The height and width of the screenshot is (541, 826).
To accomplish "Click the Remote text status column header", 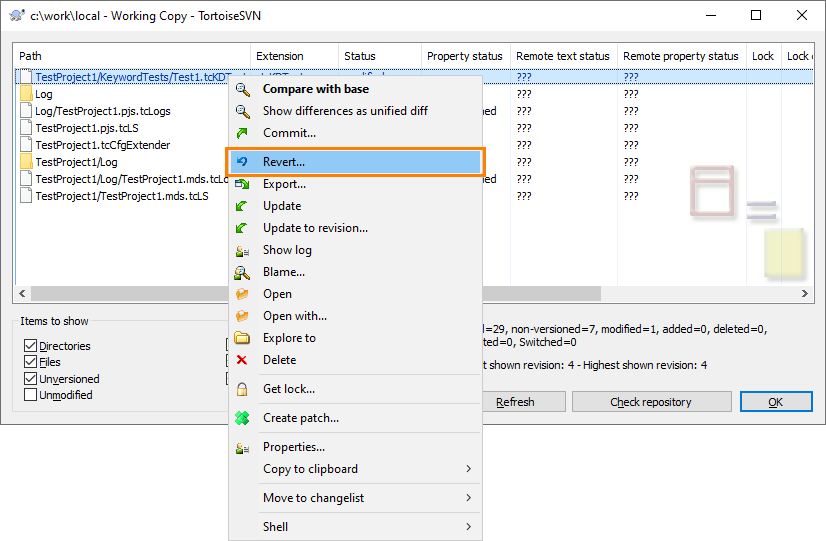I will click(564, 56).
